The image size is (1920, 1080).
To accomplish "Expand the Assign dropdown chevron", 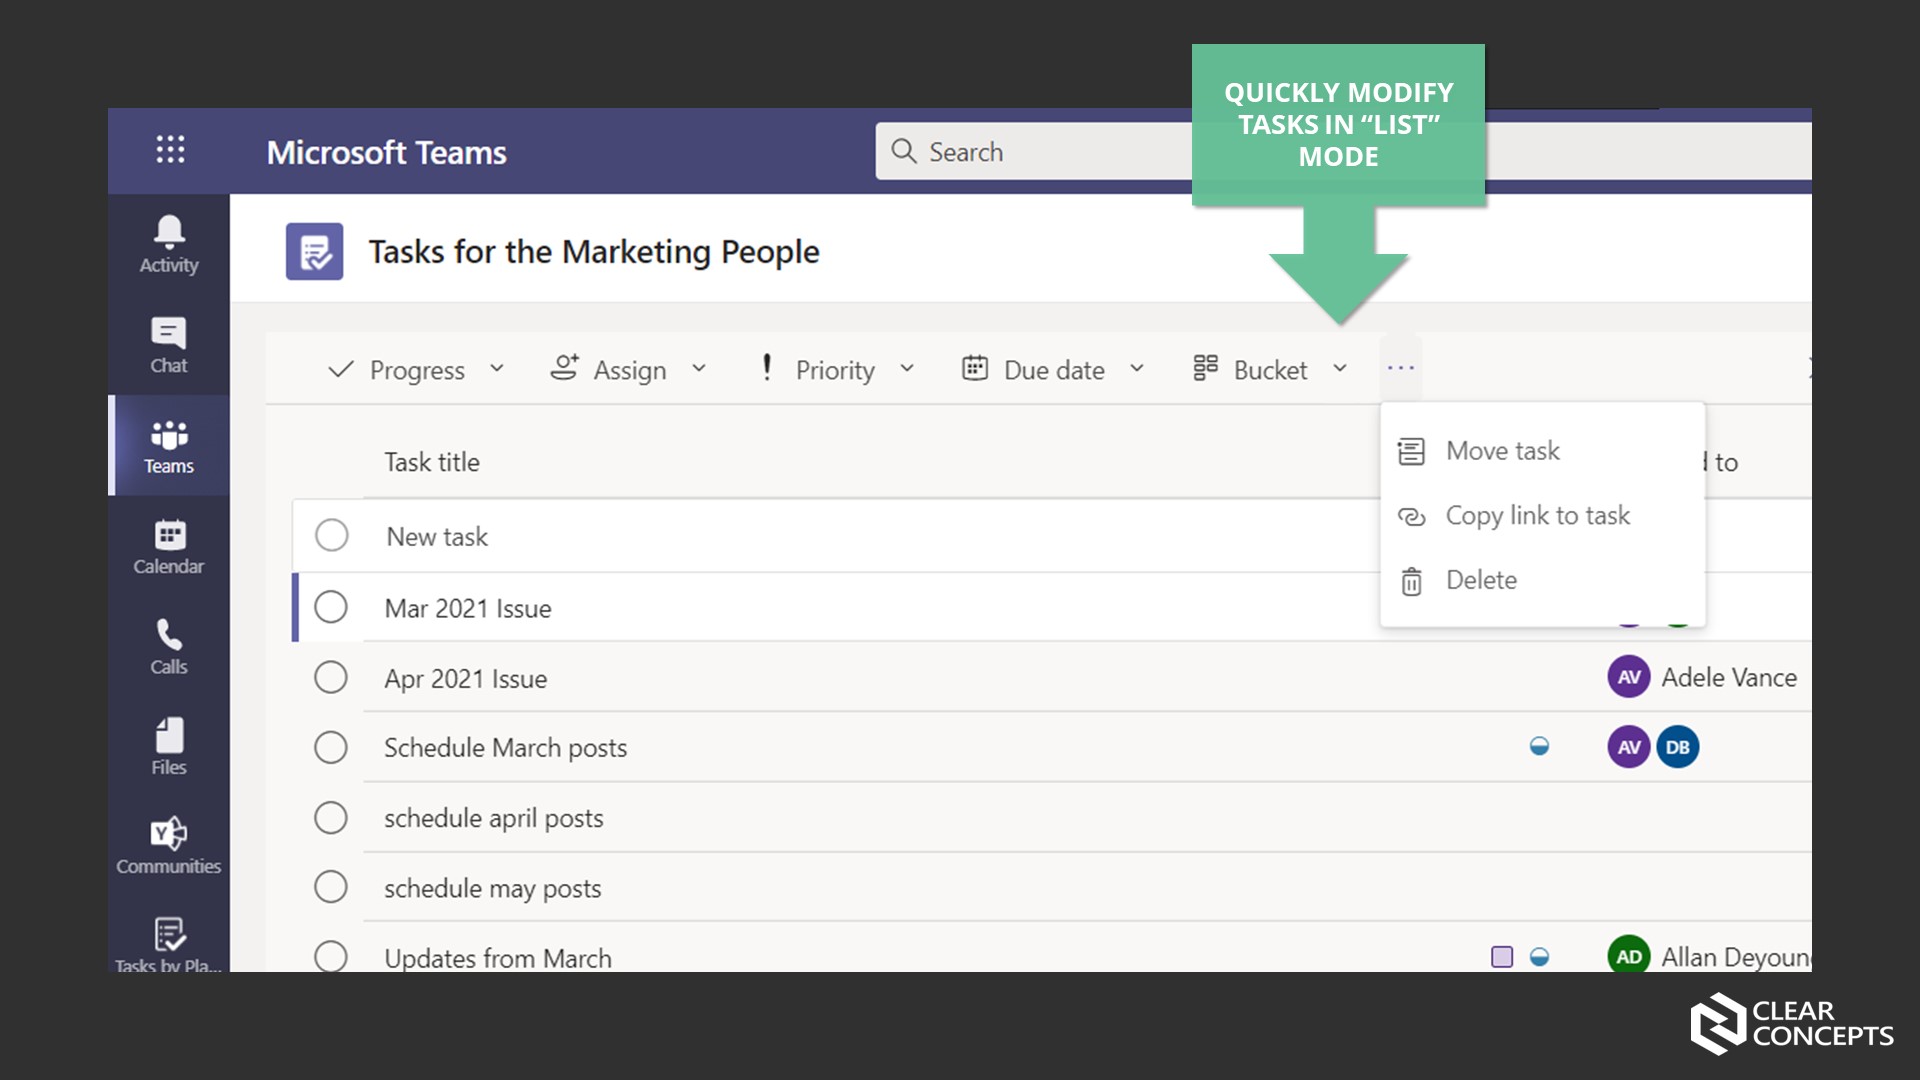I will click(699, 369).
